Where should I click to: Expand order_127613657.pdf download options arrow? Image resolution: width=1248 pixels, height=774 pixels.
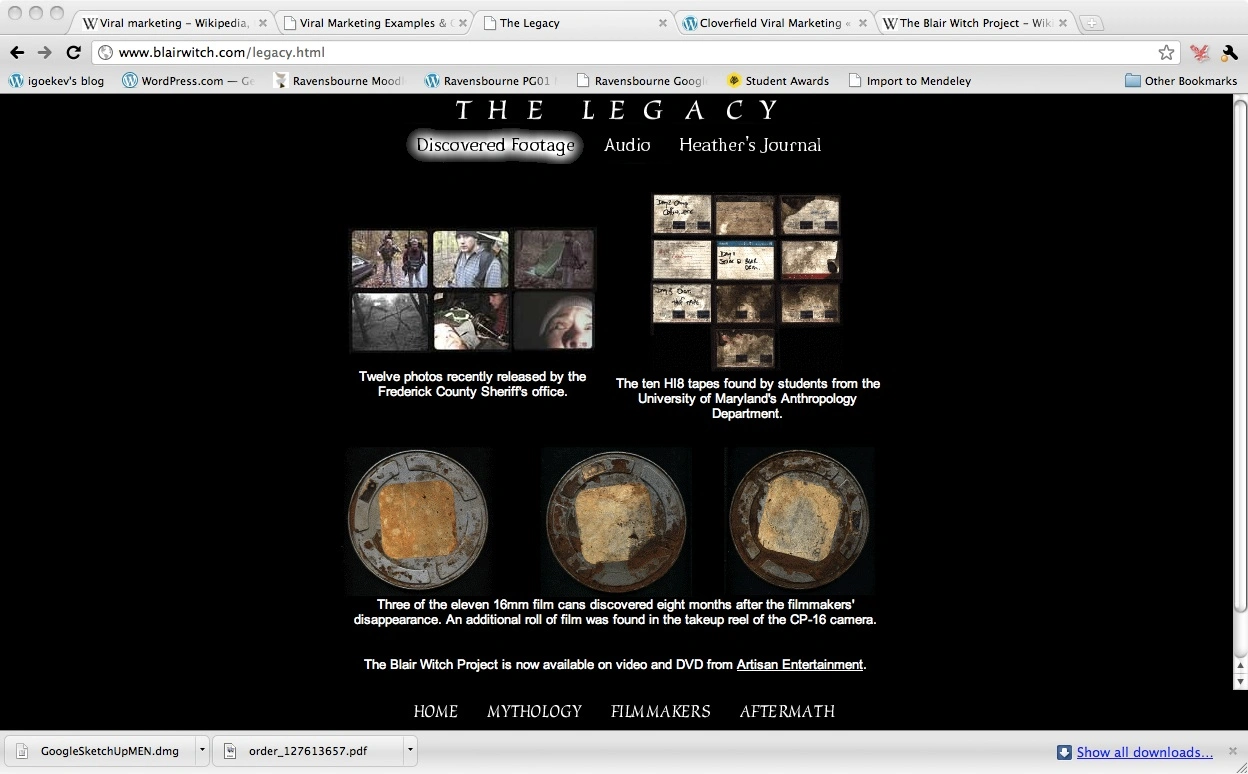point(409,750)
